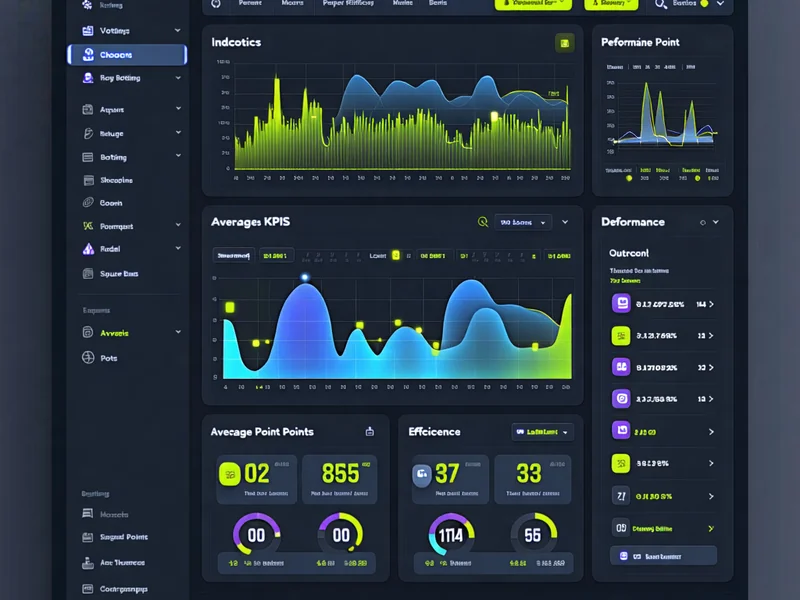Click the green icon button in Indcotics panel
The width and height of the screenshot is (800, 600).
click(x=565, y=42)
